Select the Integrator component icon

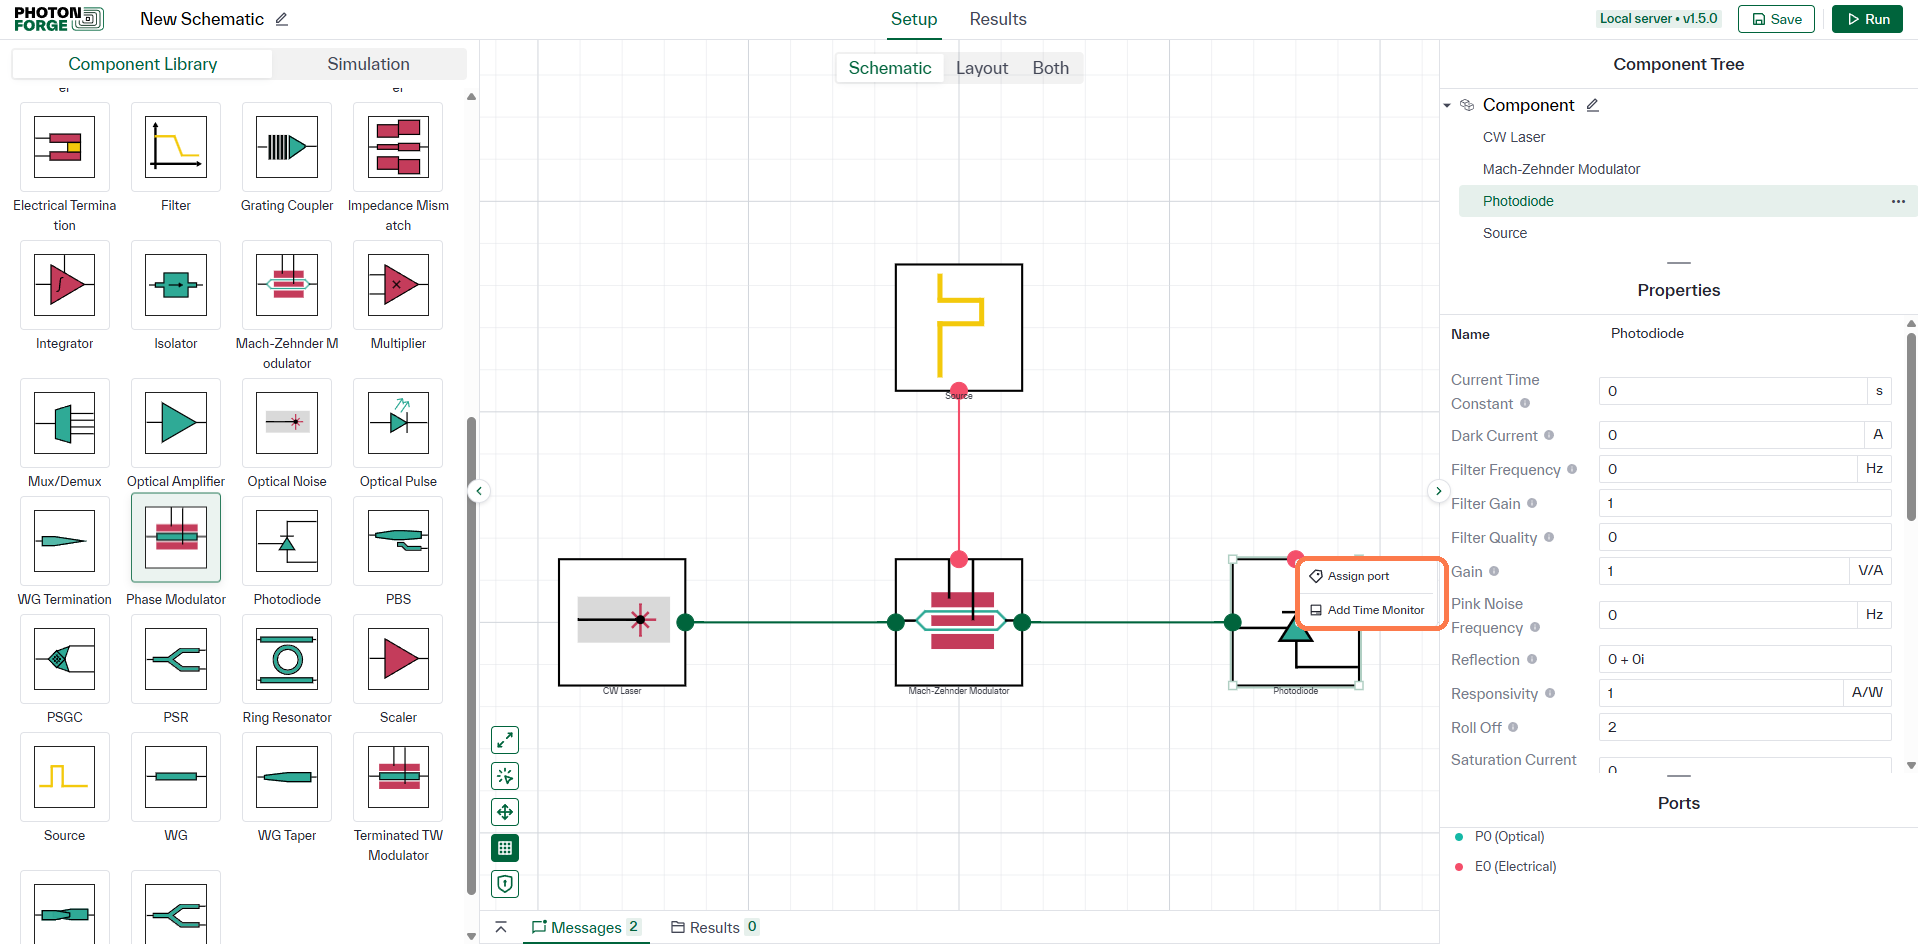coord(64,285)
